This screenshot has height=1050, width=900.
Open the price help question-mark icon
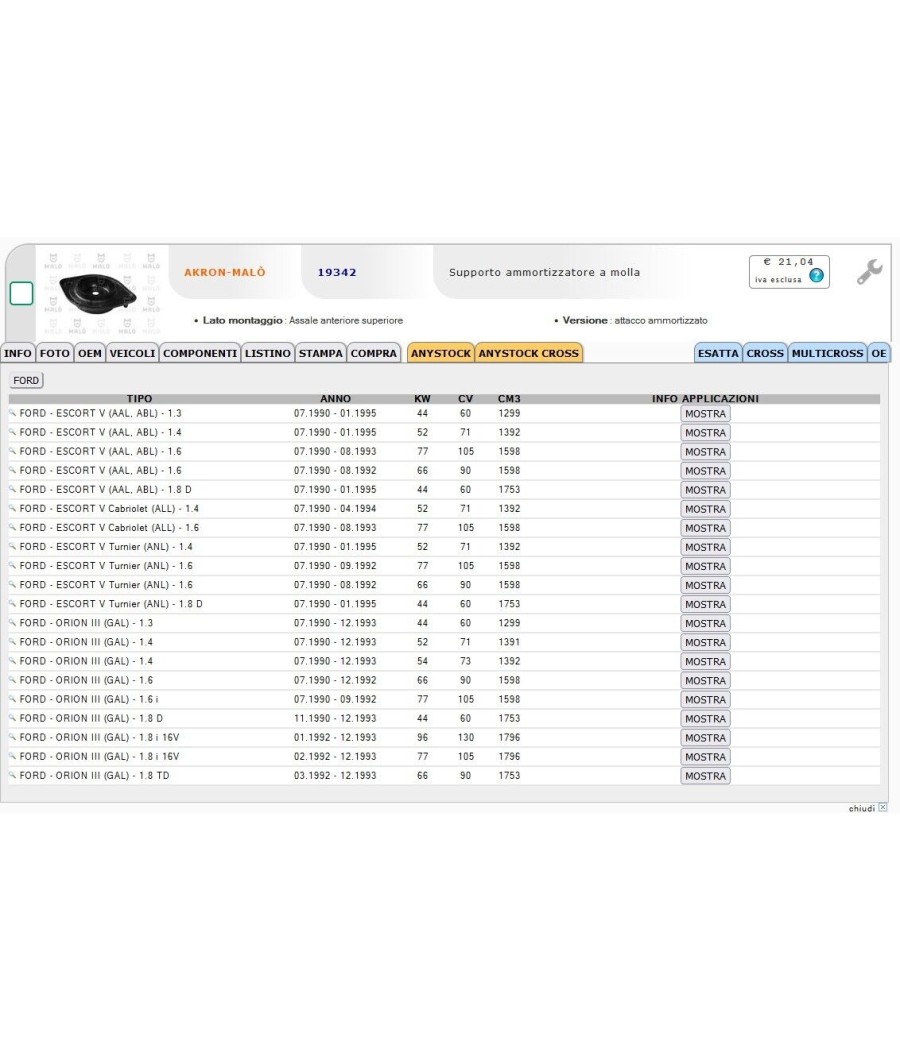point(816,275)
